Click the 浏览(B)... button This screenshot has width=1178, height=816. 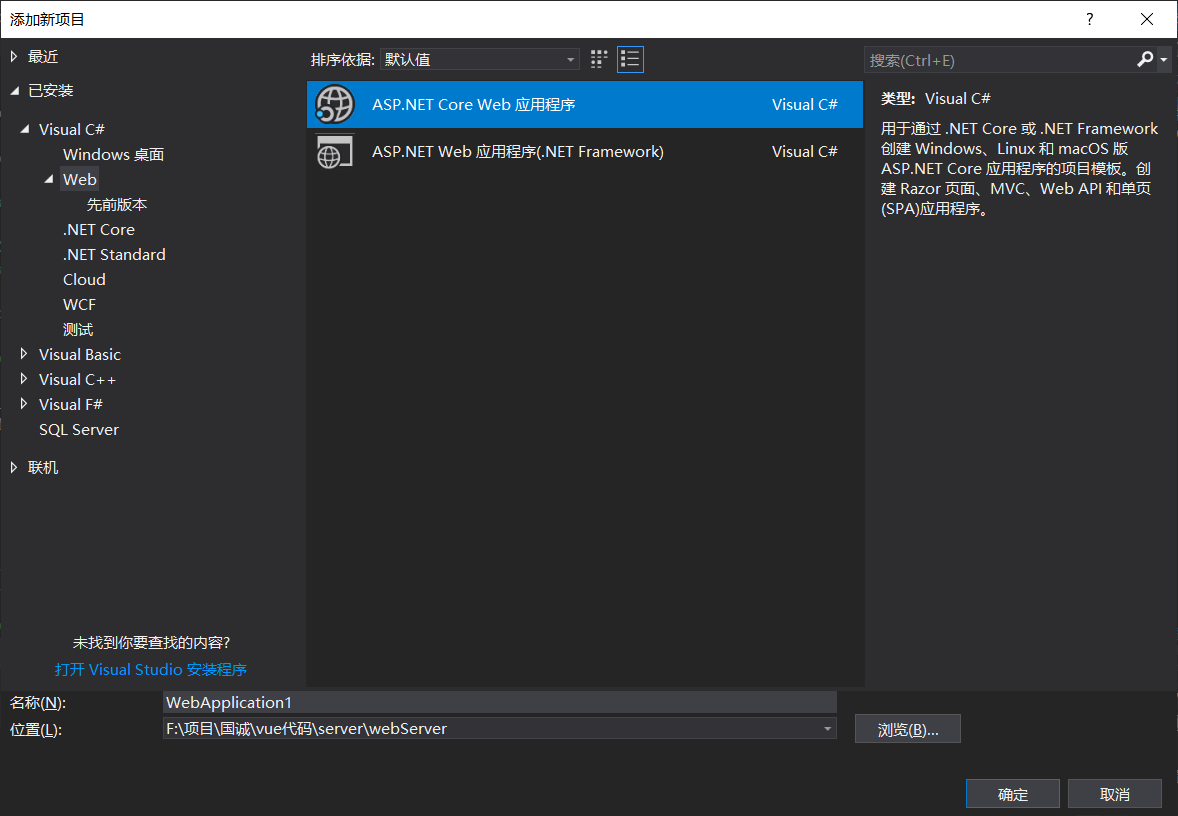(908, 729)
